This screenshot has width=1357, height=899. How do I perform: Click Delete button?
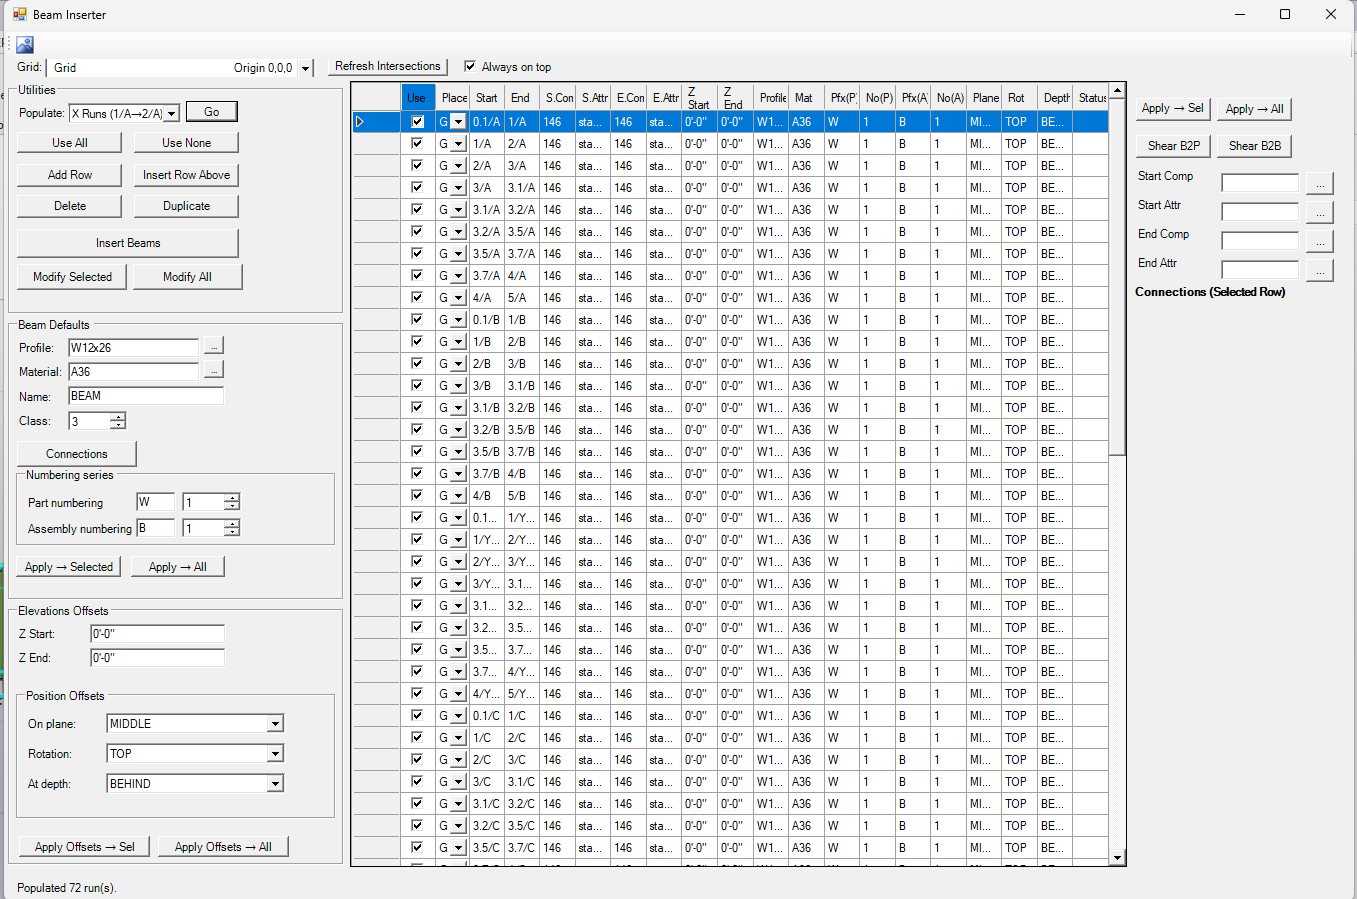(x=70, y=206)
